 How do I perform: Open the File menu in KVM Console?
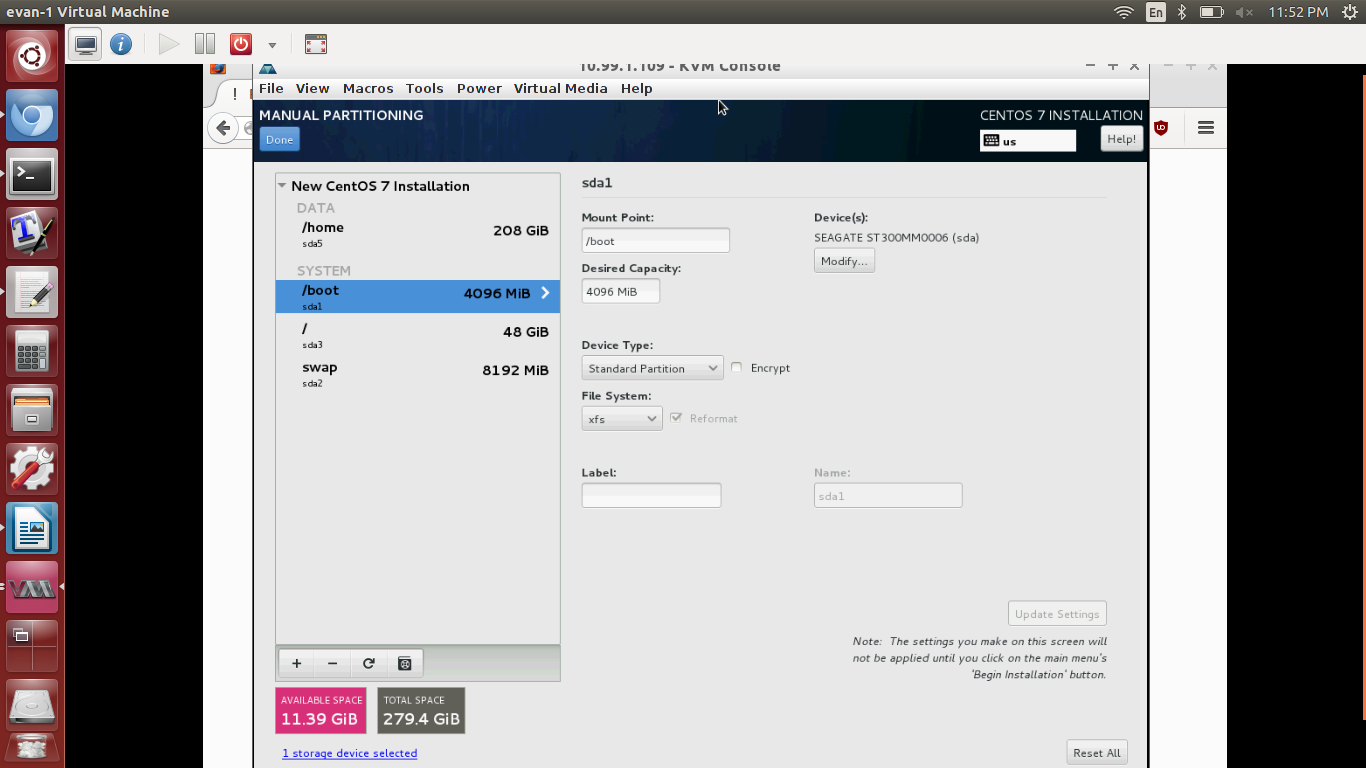(271, 88)
